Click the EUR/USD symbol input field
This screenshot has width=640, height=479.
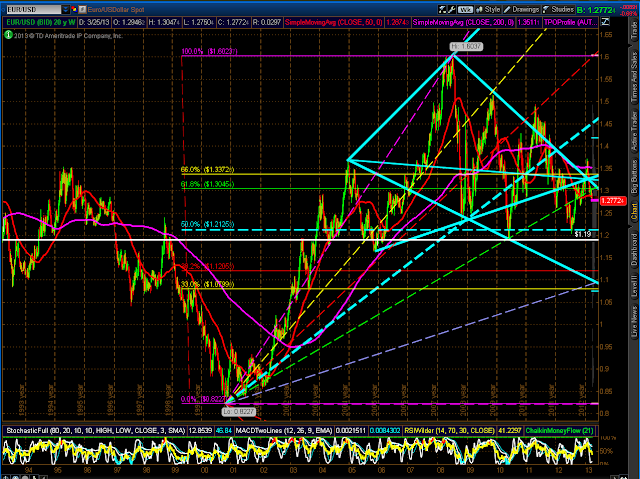click(x=33, y=9)
